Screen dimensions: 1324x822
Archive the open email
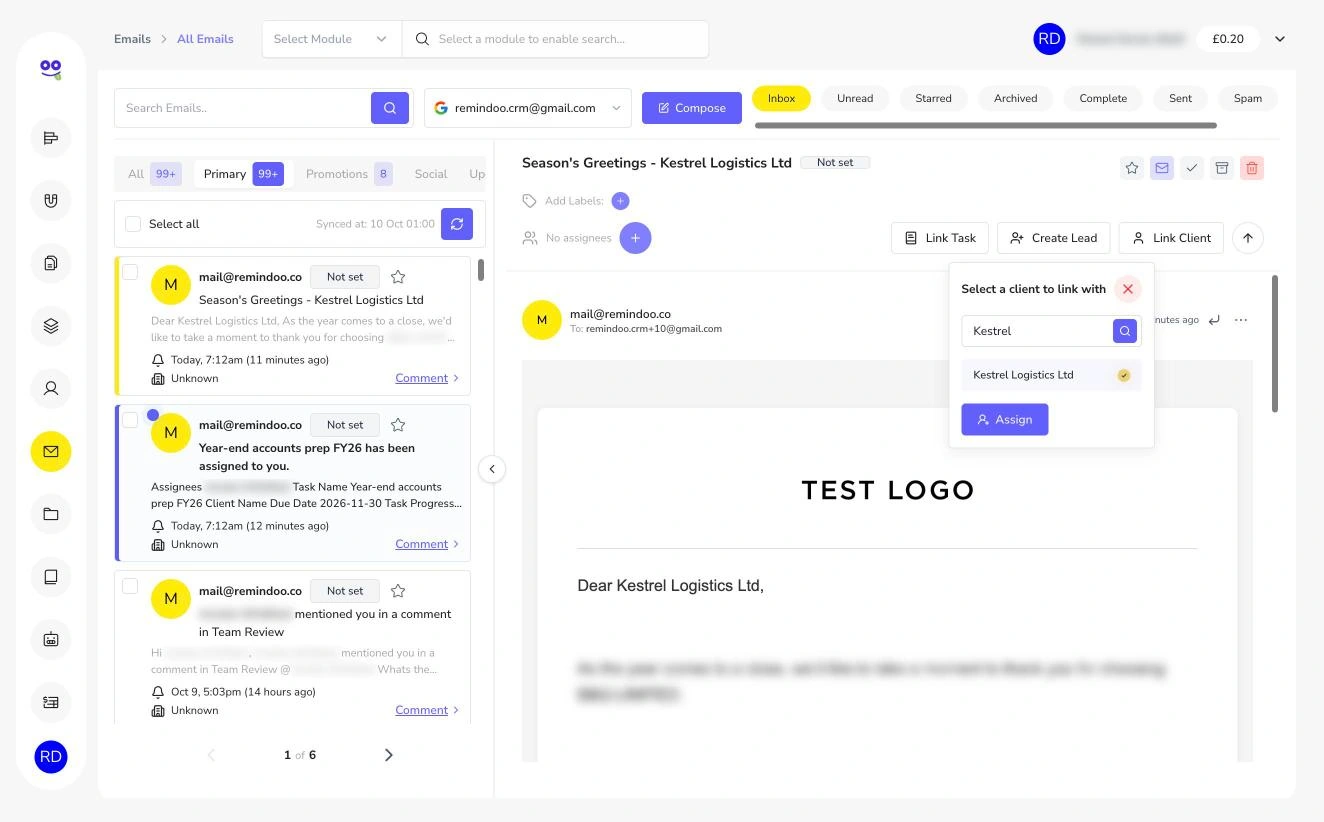tap(1222, 168)
